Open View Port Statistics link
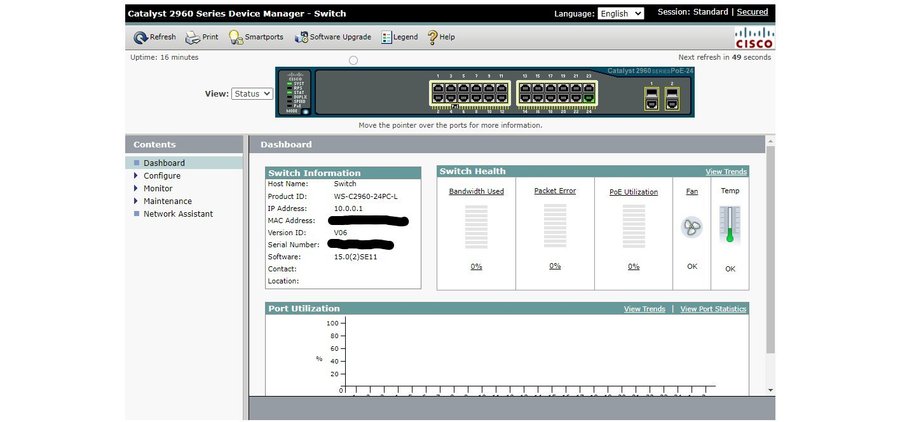The width and height of the screenshot is (900, 422). coord(713,309)
